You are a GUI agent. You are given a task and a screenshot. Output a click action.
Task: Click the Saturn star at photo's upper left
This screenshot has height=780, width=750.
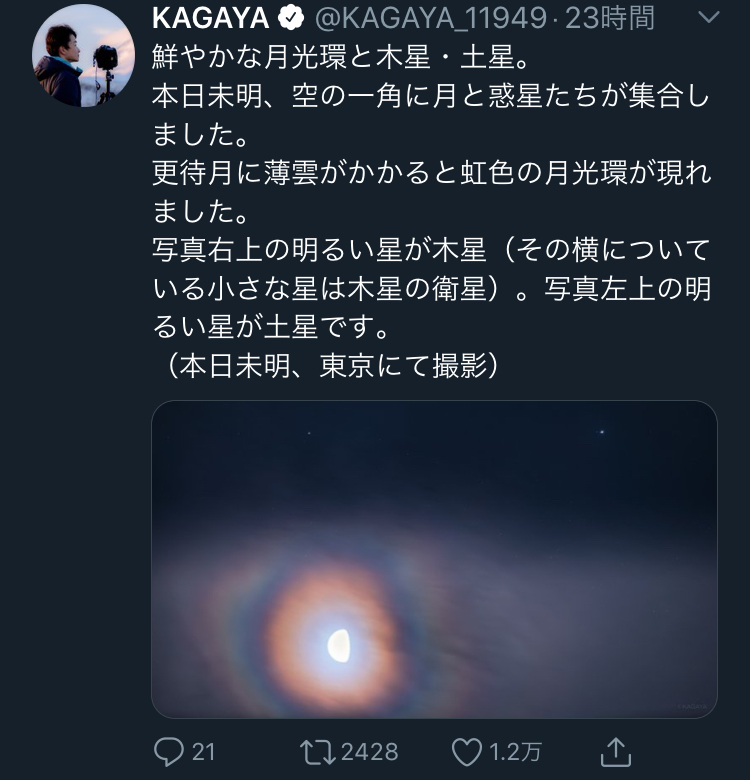point(309,433)
